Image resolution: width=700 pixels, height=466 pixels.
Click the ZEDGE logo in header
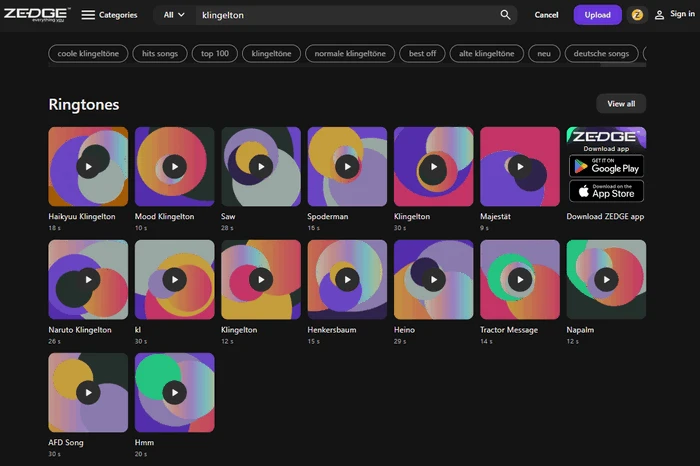36,15
